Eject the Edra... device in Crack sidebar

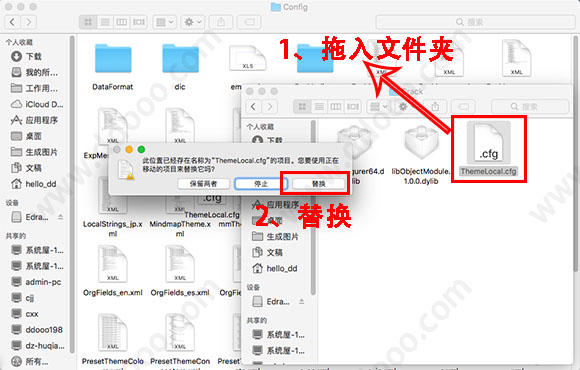coord(302,302)
